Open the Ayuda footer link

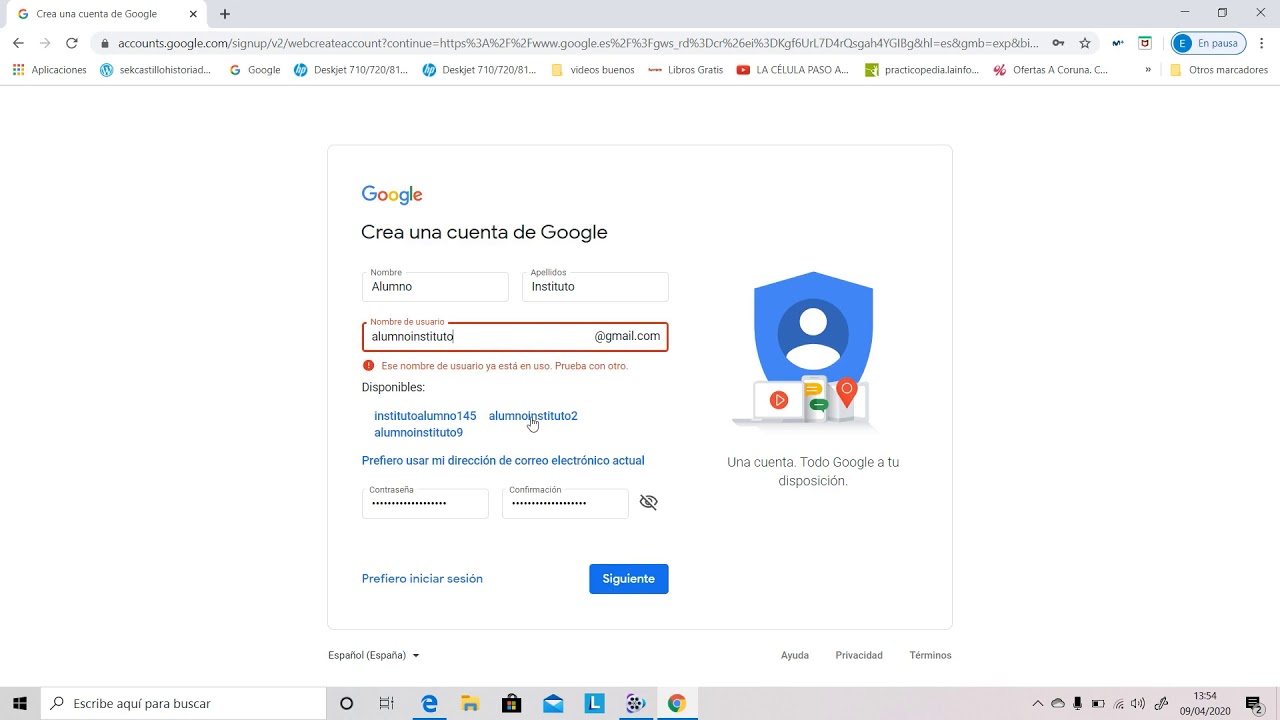[x=795, y=656]
